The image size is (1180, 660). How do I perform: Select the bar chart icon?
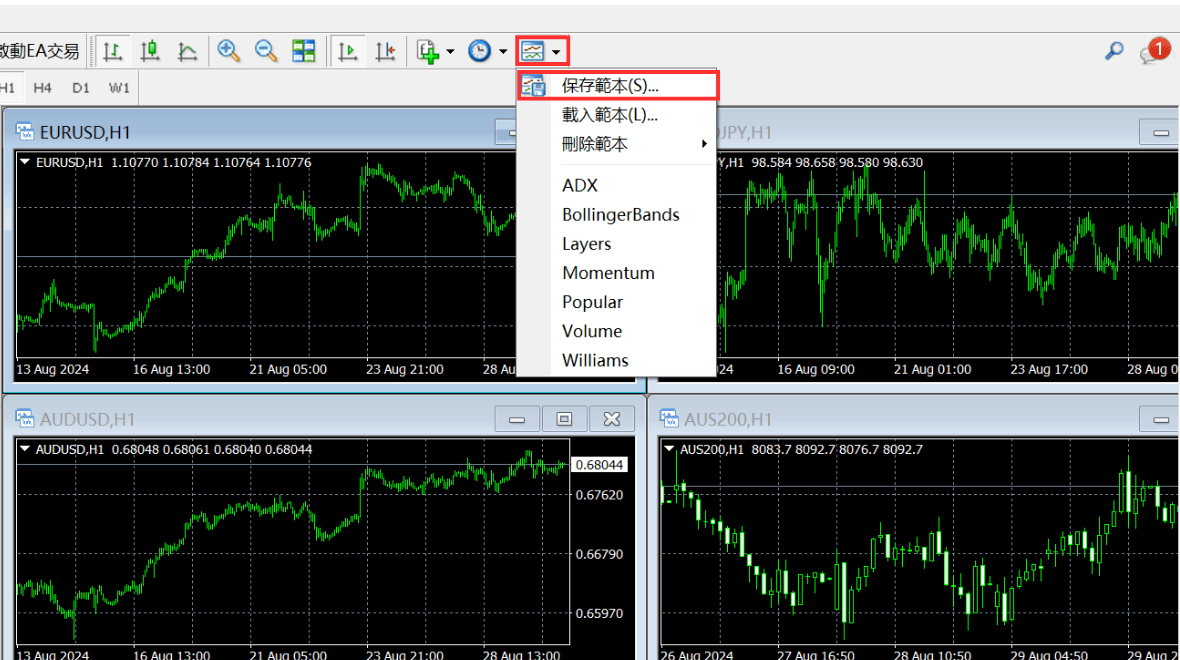(113, 51)
